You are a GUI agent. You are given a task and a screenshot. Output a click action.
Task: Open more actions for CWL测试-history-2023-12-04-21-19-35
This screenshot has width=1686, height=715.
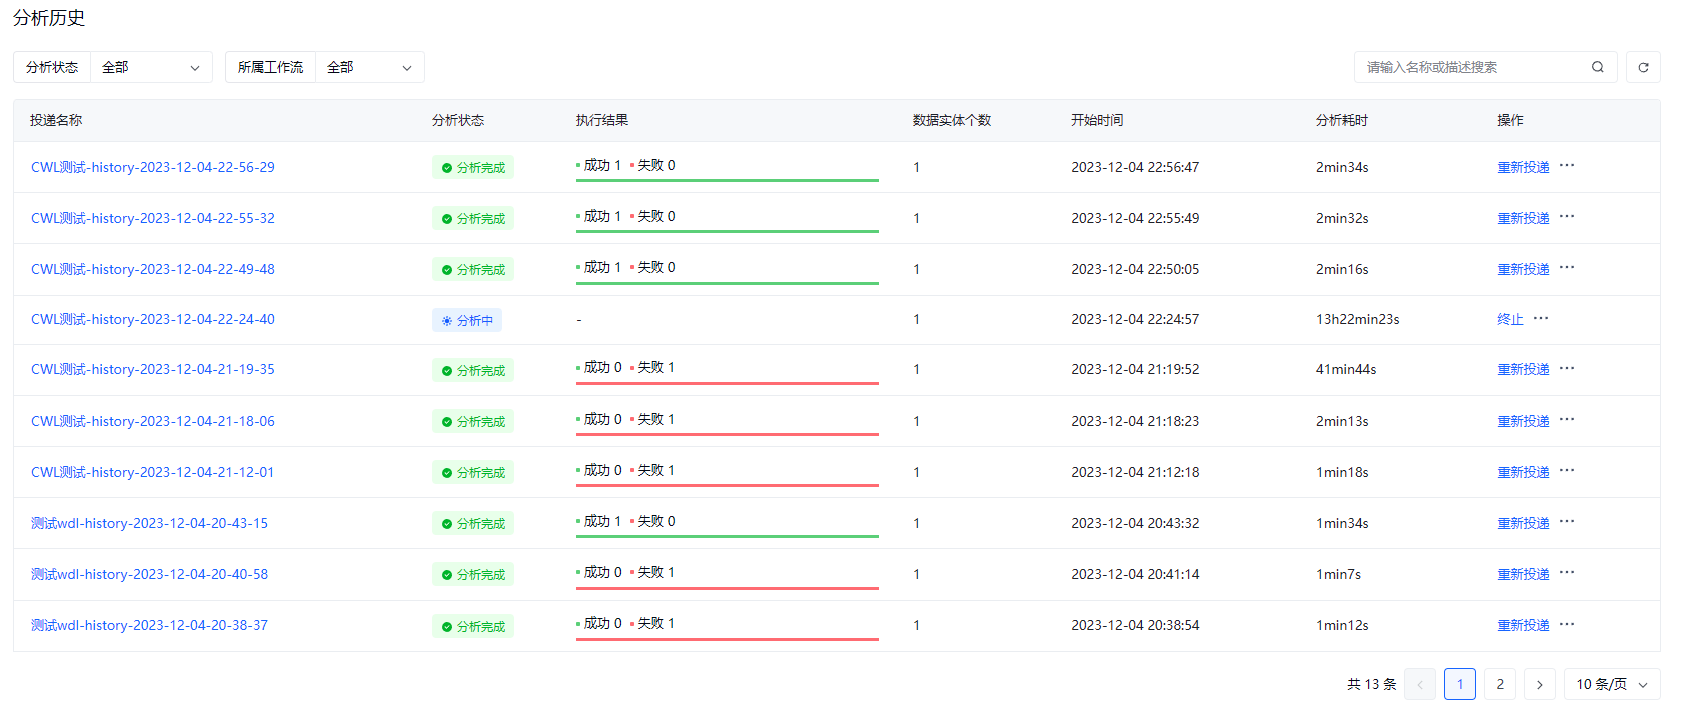pos(1567,369)
